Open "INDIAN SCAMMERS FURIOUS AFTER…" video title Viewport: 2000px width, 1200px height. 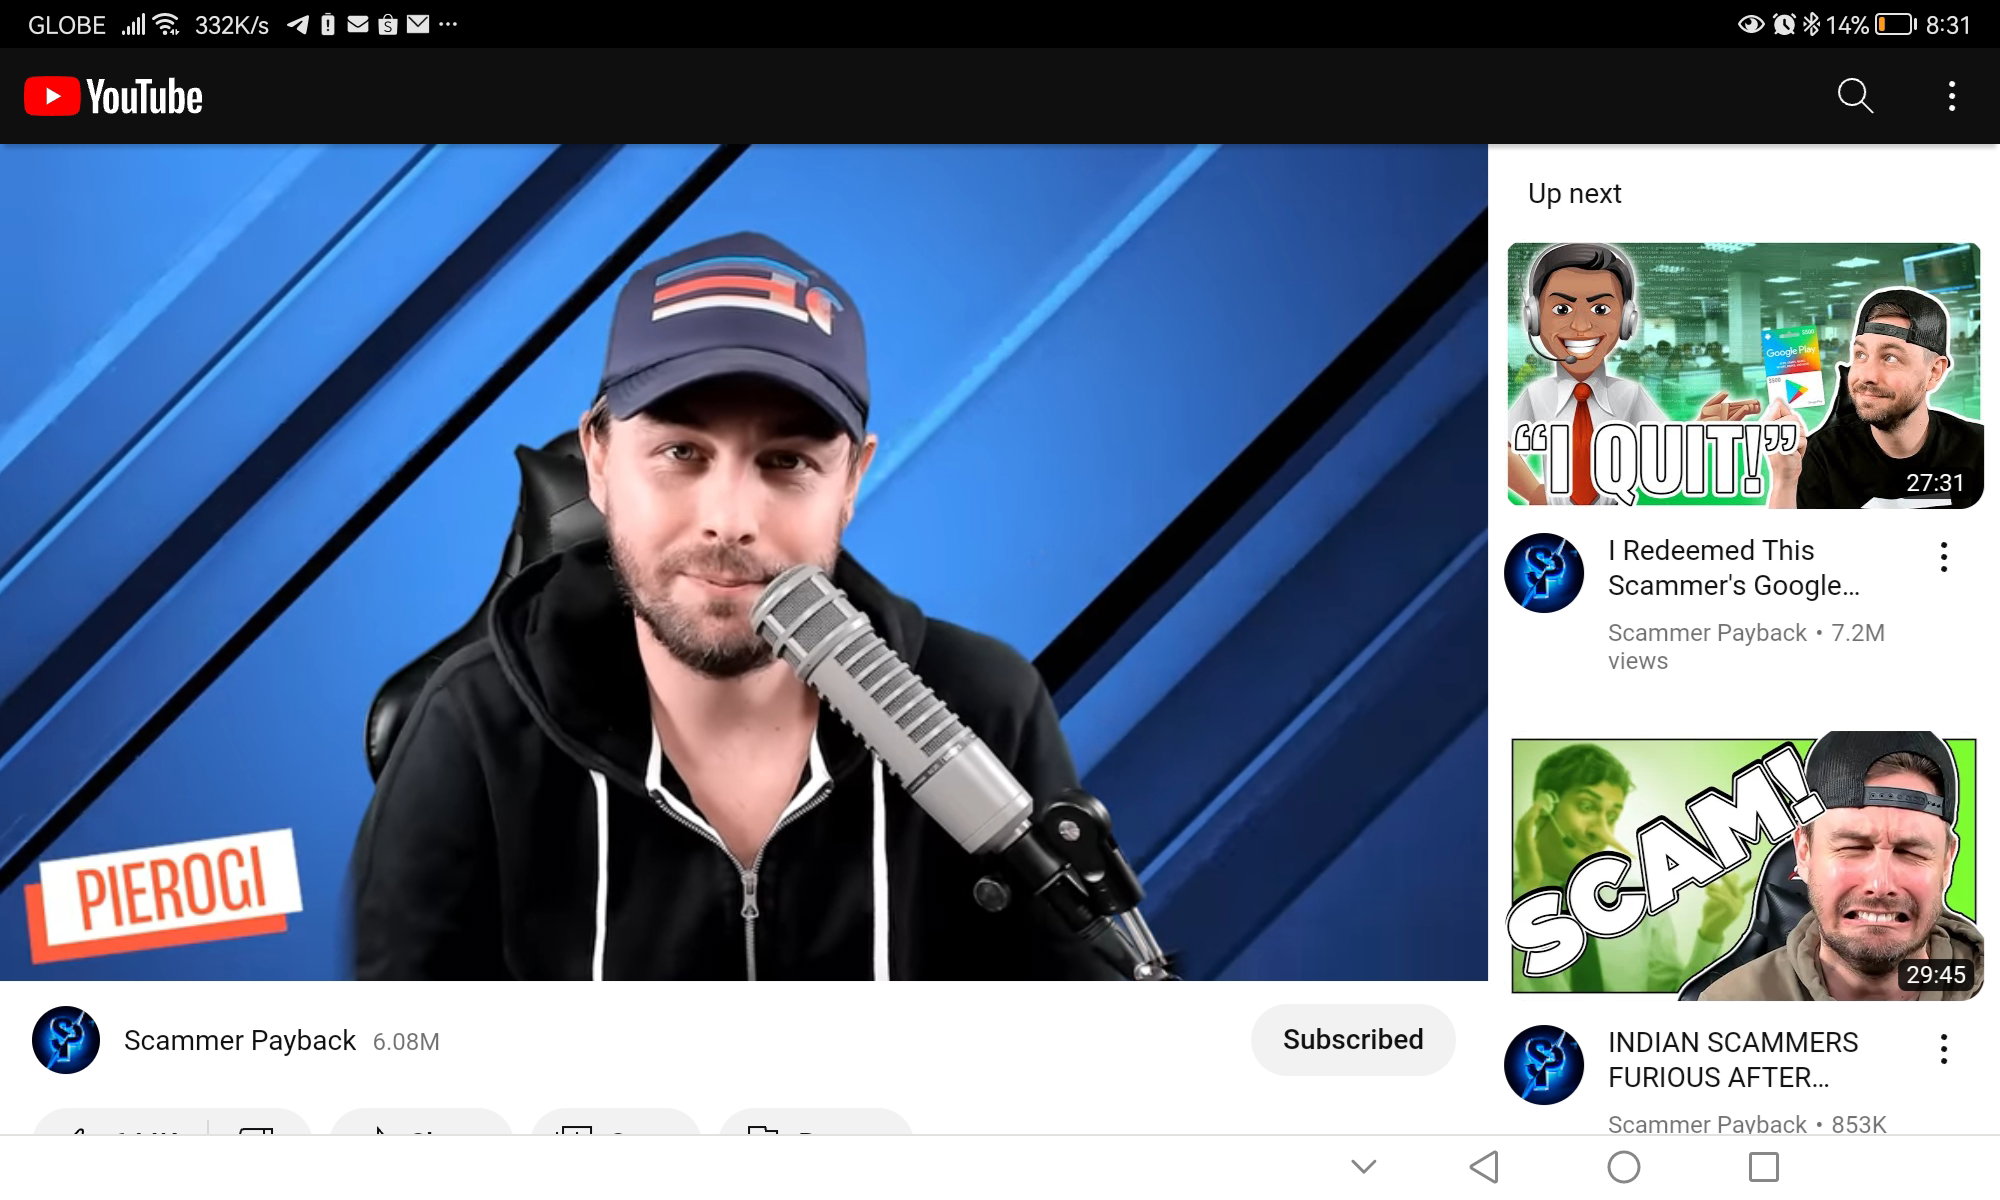1733,1060
